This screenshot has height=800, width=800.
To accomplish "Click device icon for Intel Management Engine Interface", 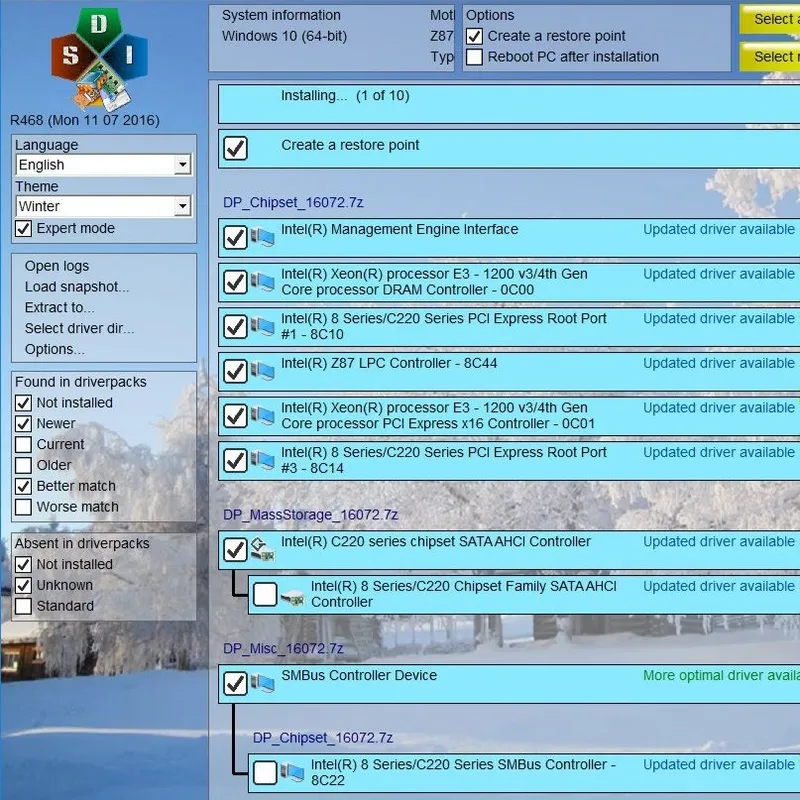I will 263,238.
